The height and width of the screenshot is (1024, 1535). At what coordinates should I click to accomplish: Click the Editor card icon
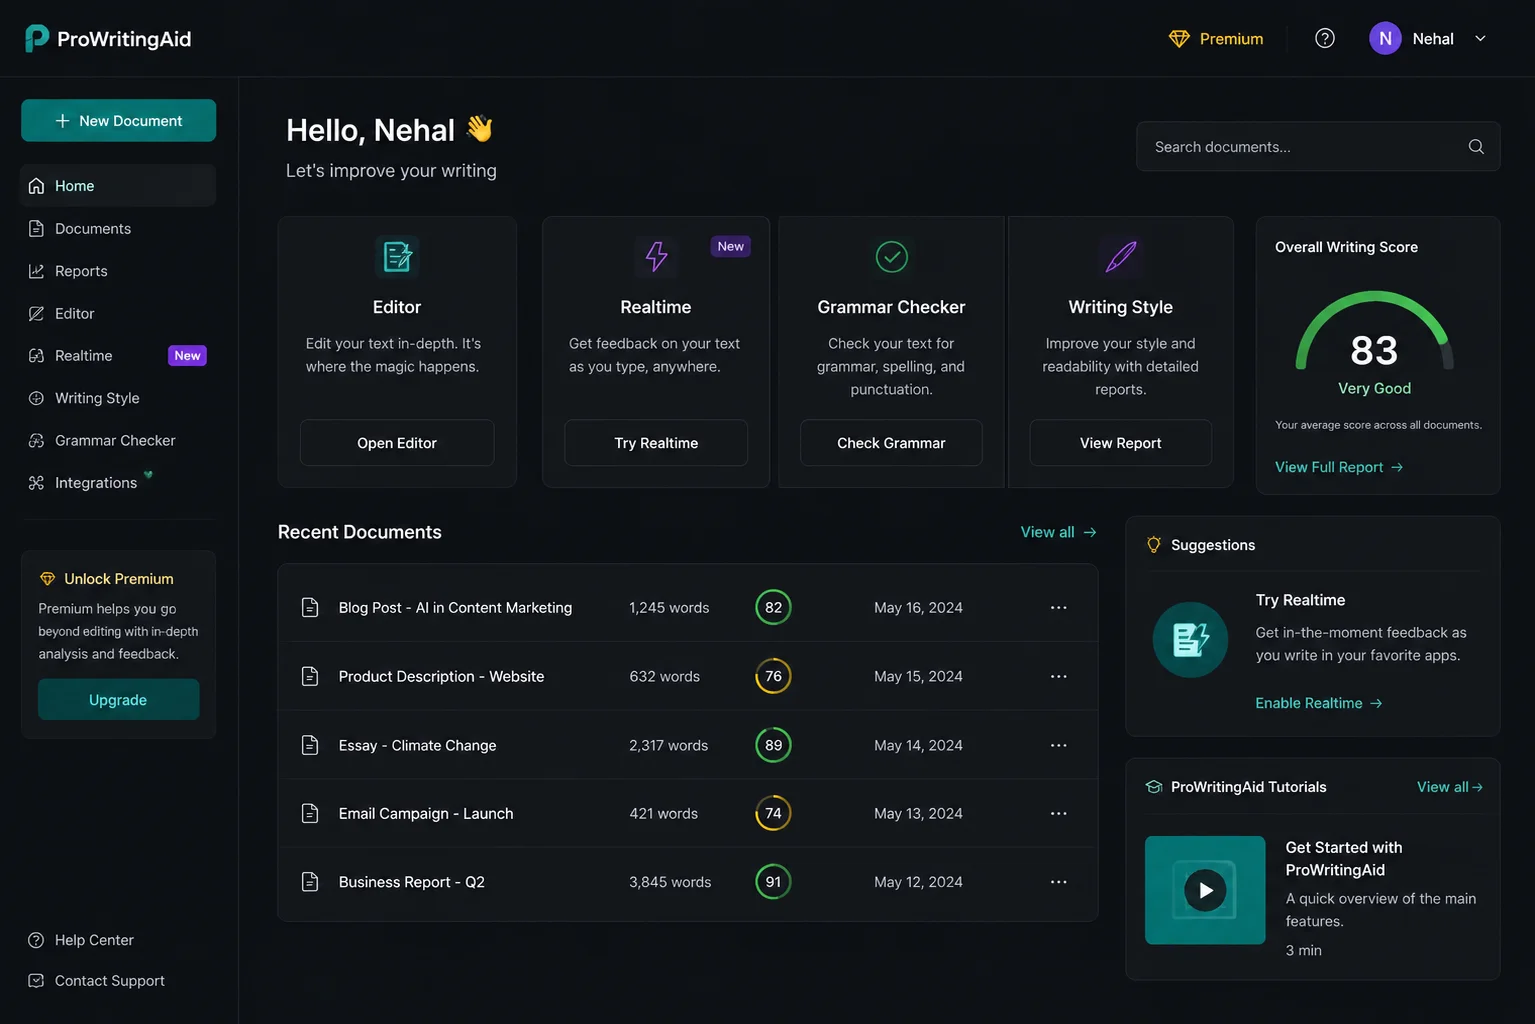(x=397, y=257)
